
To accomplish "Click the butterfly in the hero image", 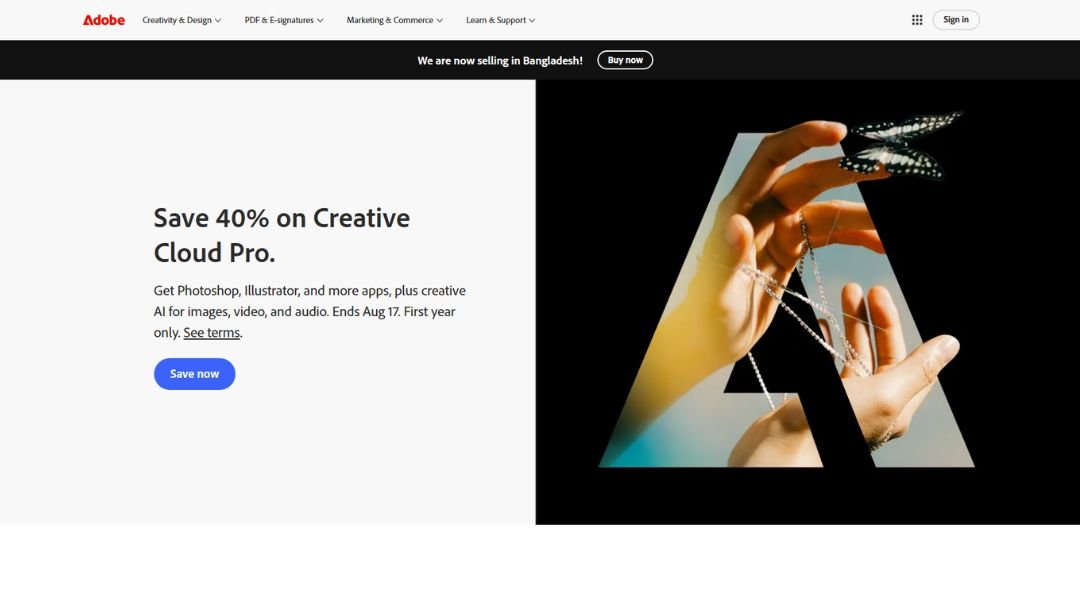I will [x=899, y=145].
